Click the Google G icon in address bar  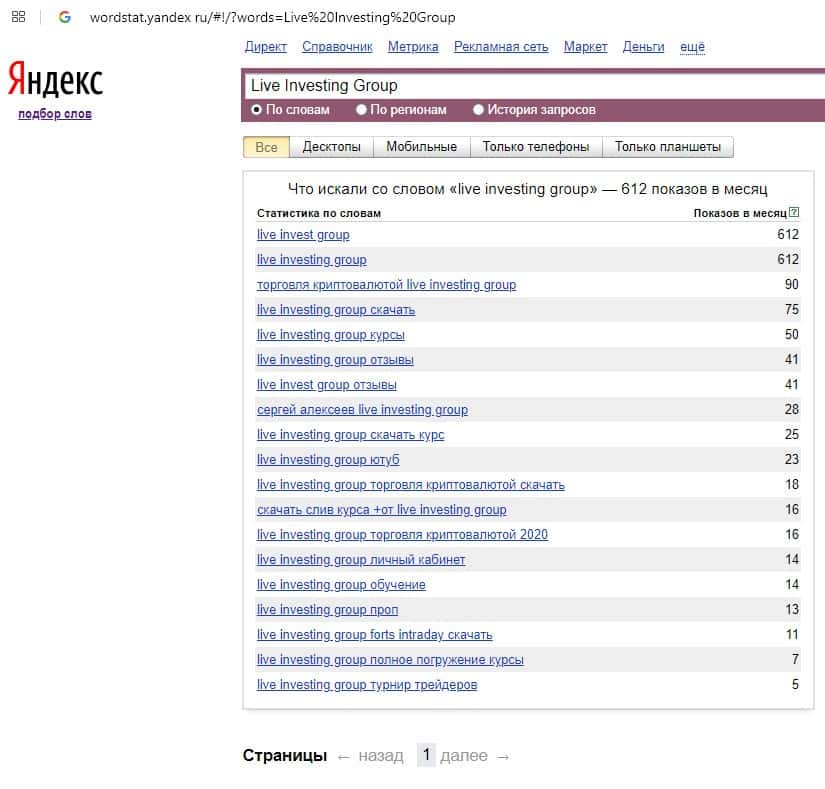(x=65, y=17)
